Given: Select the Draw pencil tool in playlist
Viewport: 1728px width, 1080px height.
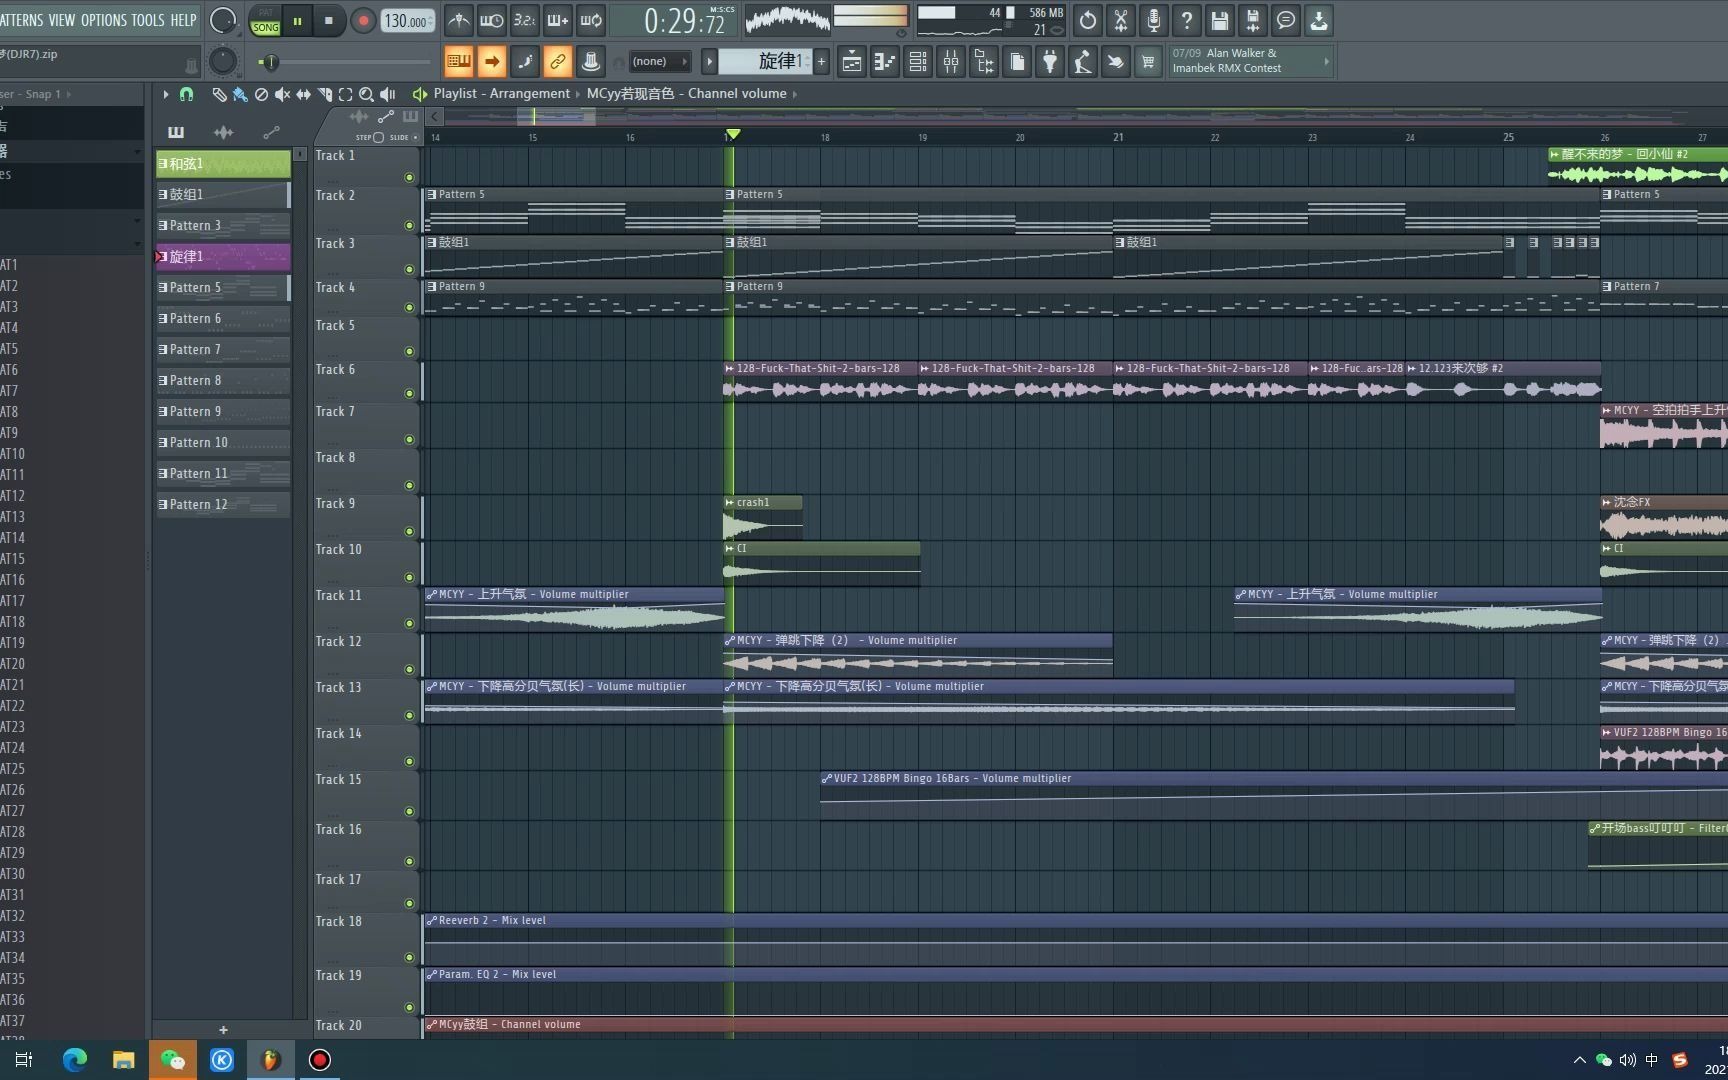Looking at the screenshot, I should click(219, 94).
